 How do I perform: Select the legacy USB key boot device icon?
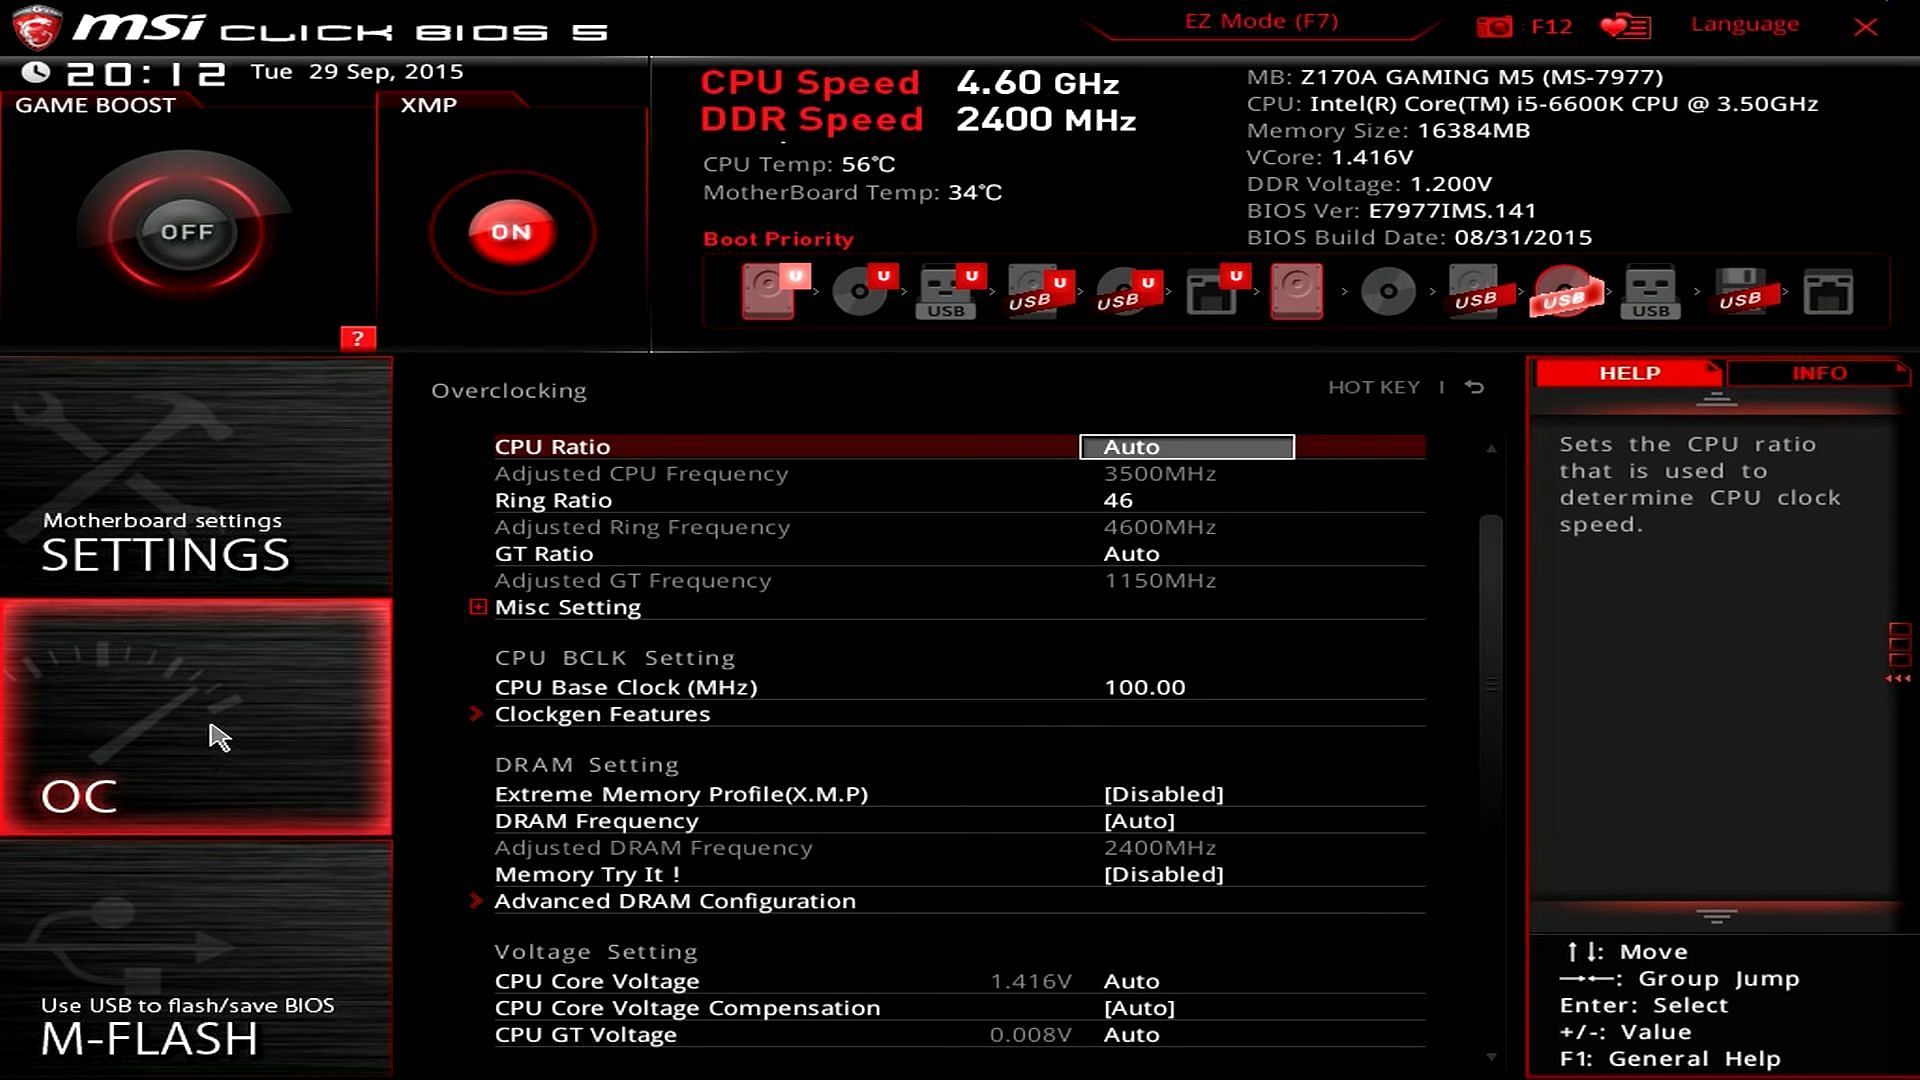coord(1650,292)
